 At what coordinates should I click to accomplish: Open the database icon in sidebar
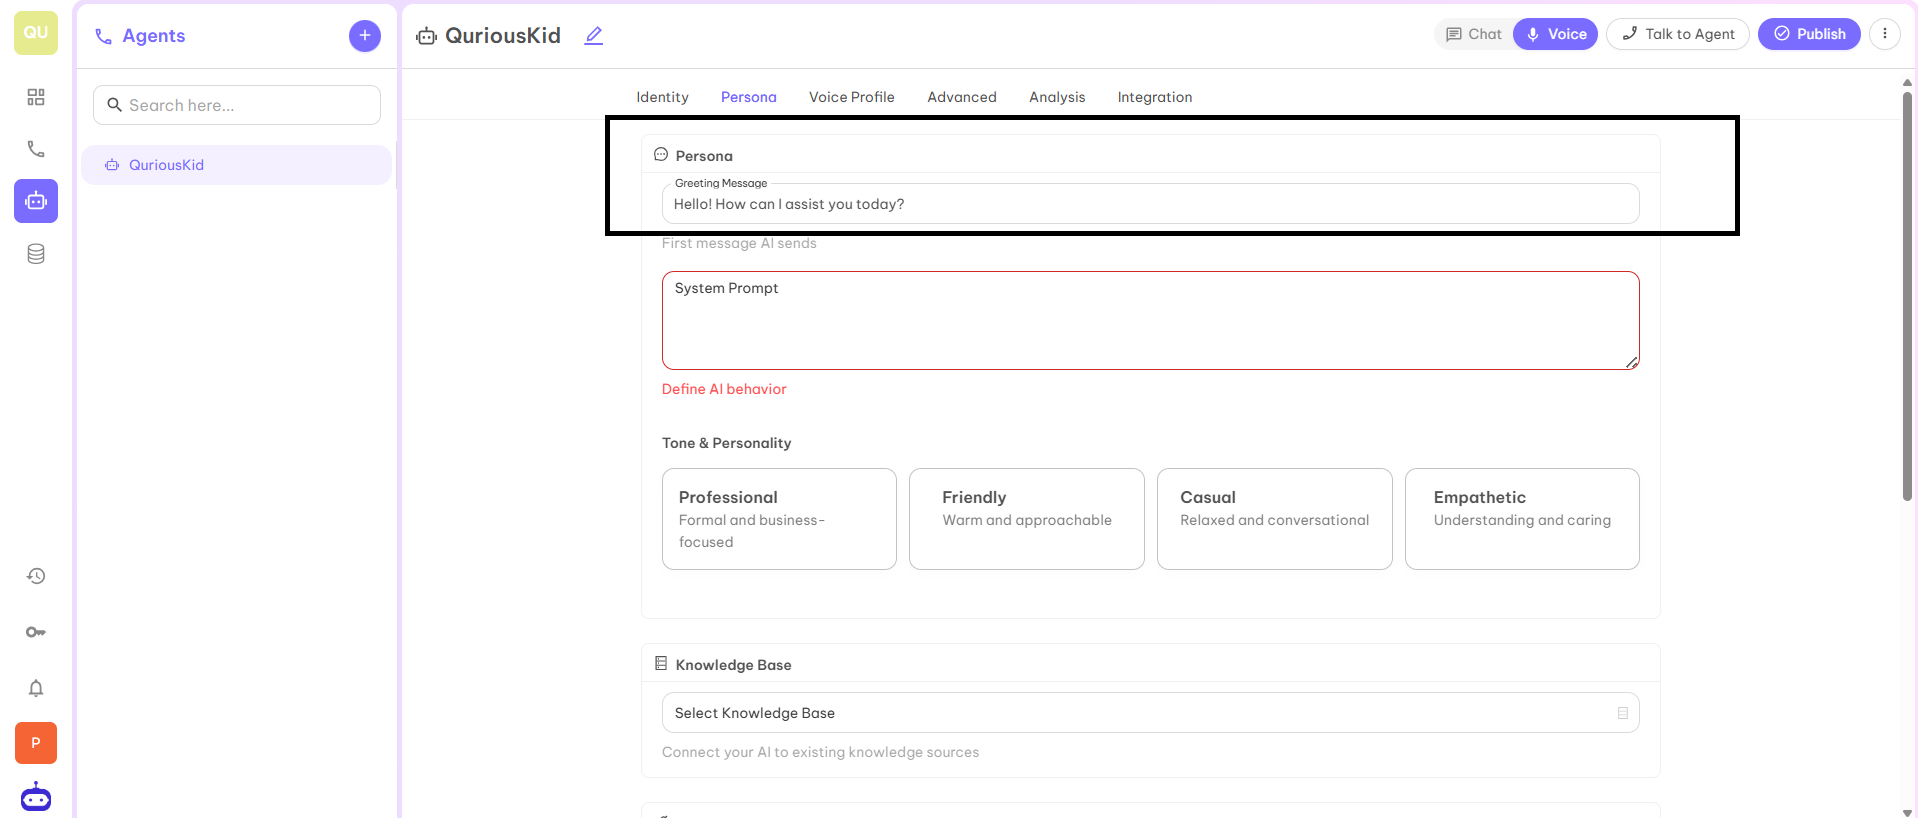(36, 254)
